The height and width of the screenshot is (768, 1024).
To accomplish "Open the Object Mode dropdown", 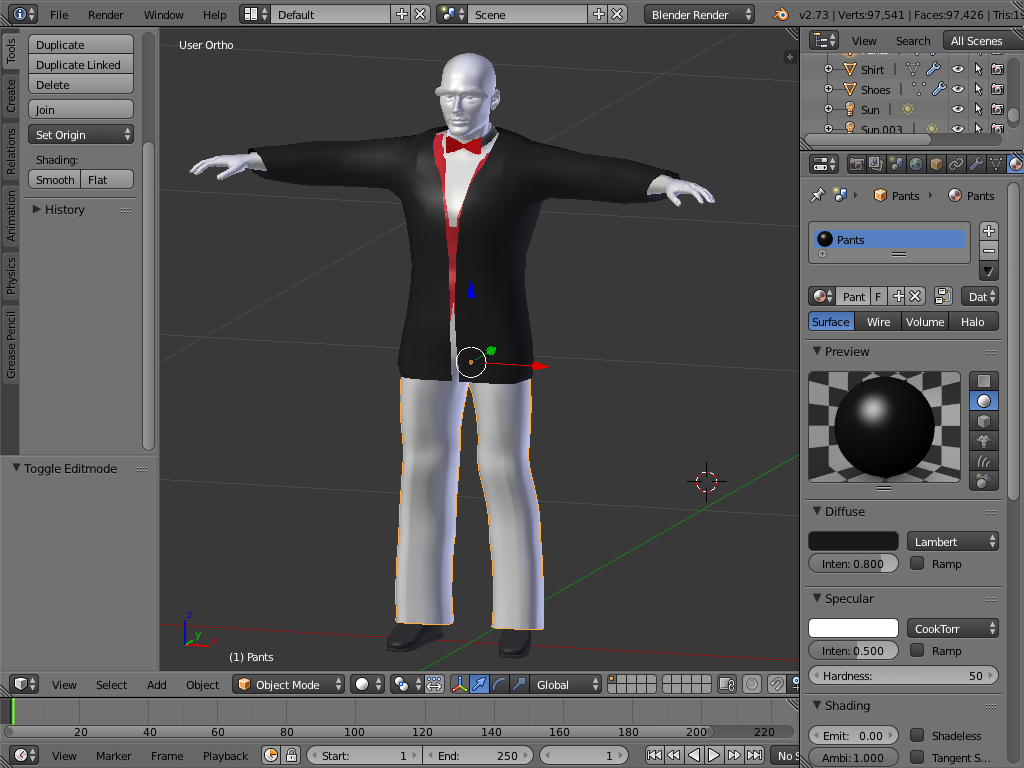I will (289, 685).
